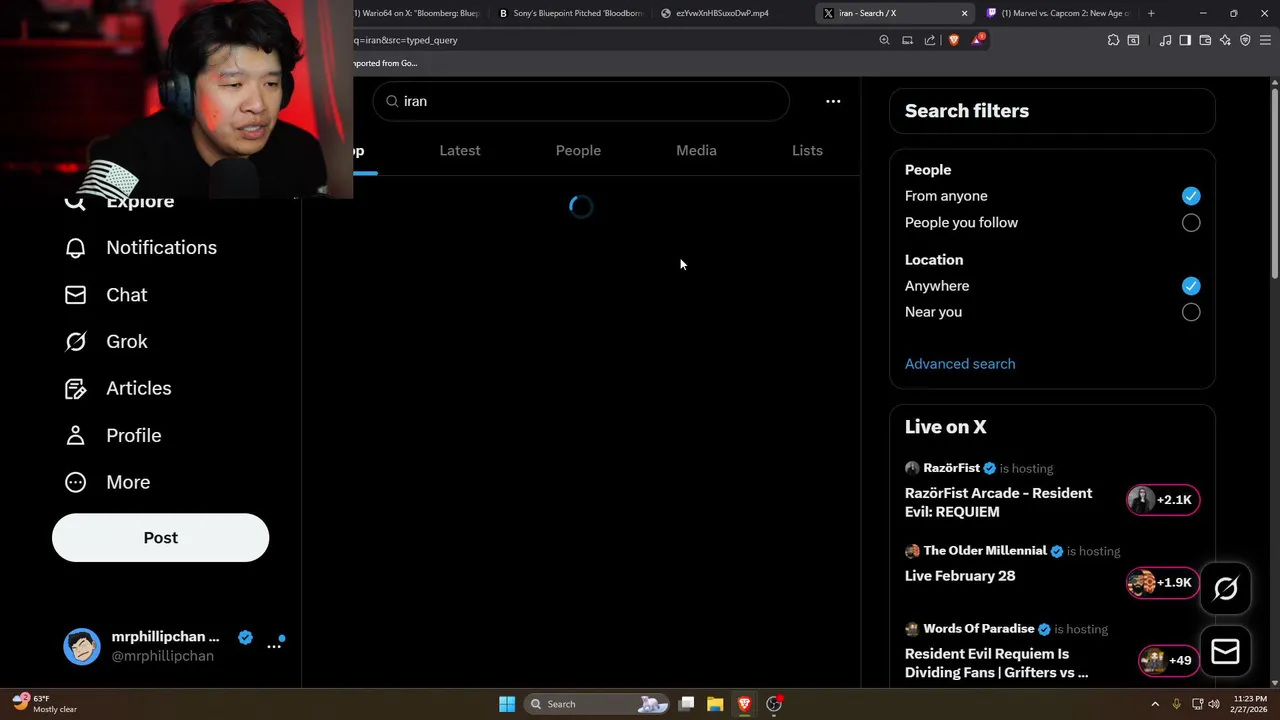The height and width of the screenshot is (720, 1280).
Task: Open Grok from the left sidebar
Action: click(105, 341)
